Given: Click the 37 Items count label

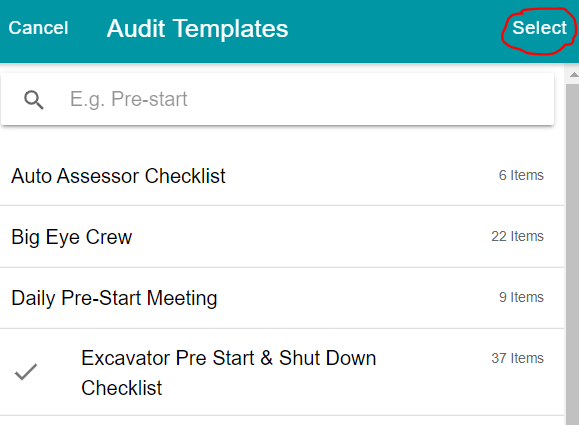Looking at the screenshot, I should click(x=517, y=358).
